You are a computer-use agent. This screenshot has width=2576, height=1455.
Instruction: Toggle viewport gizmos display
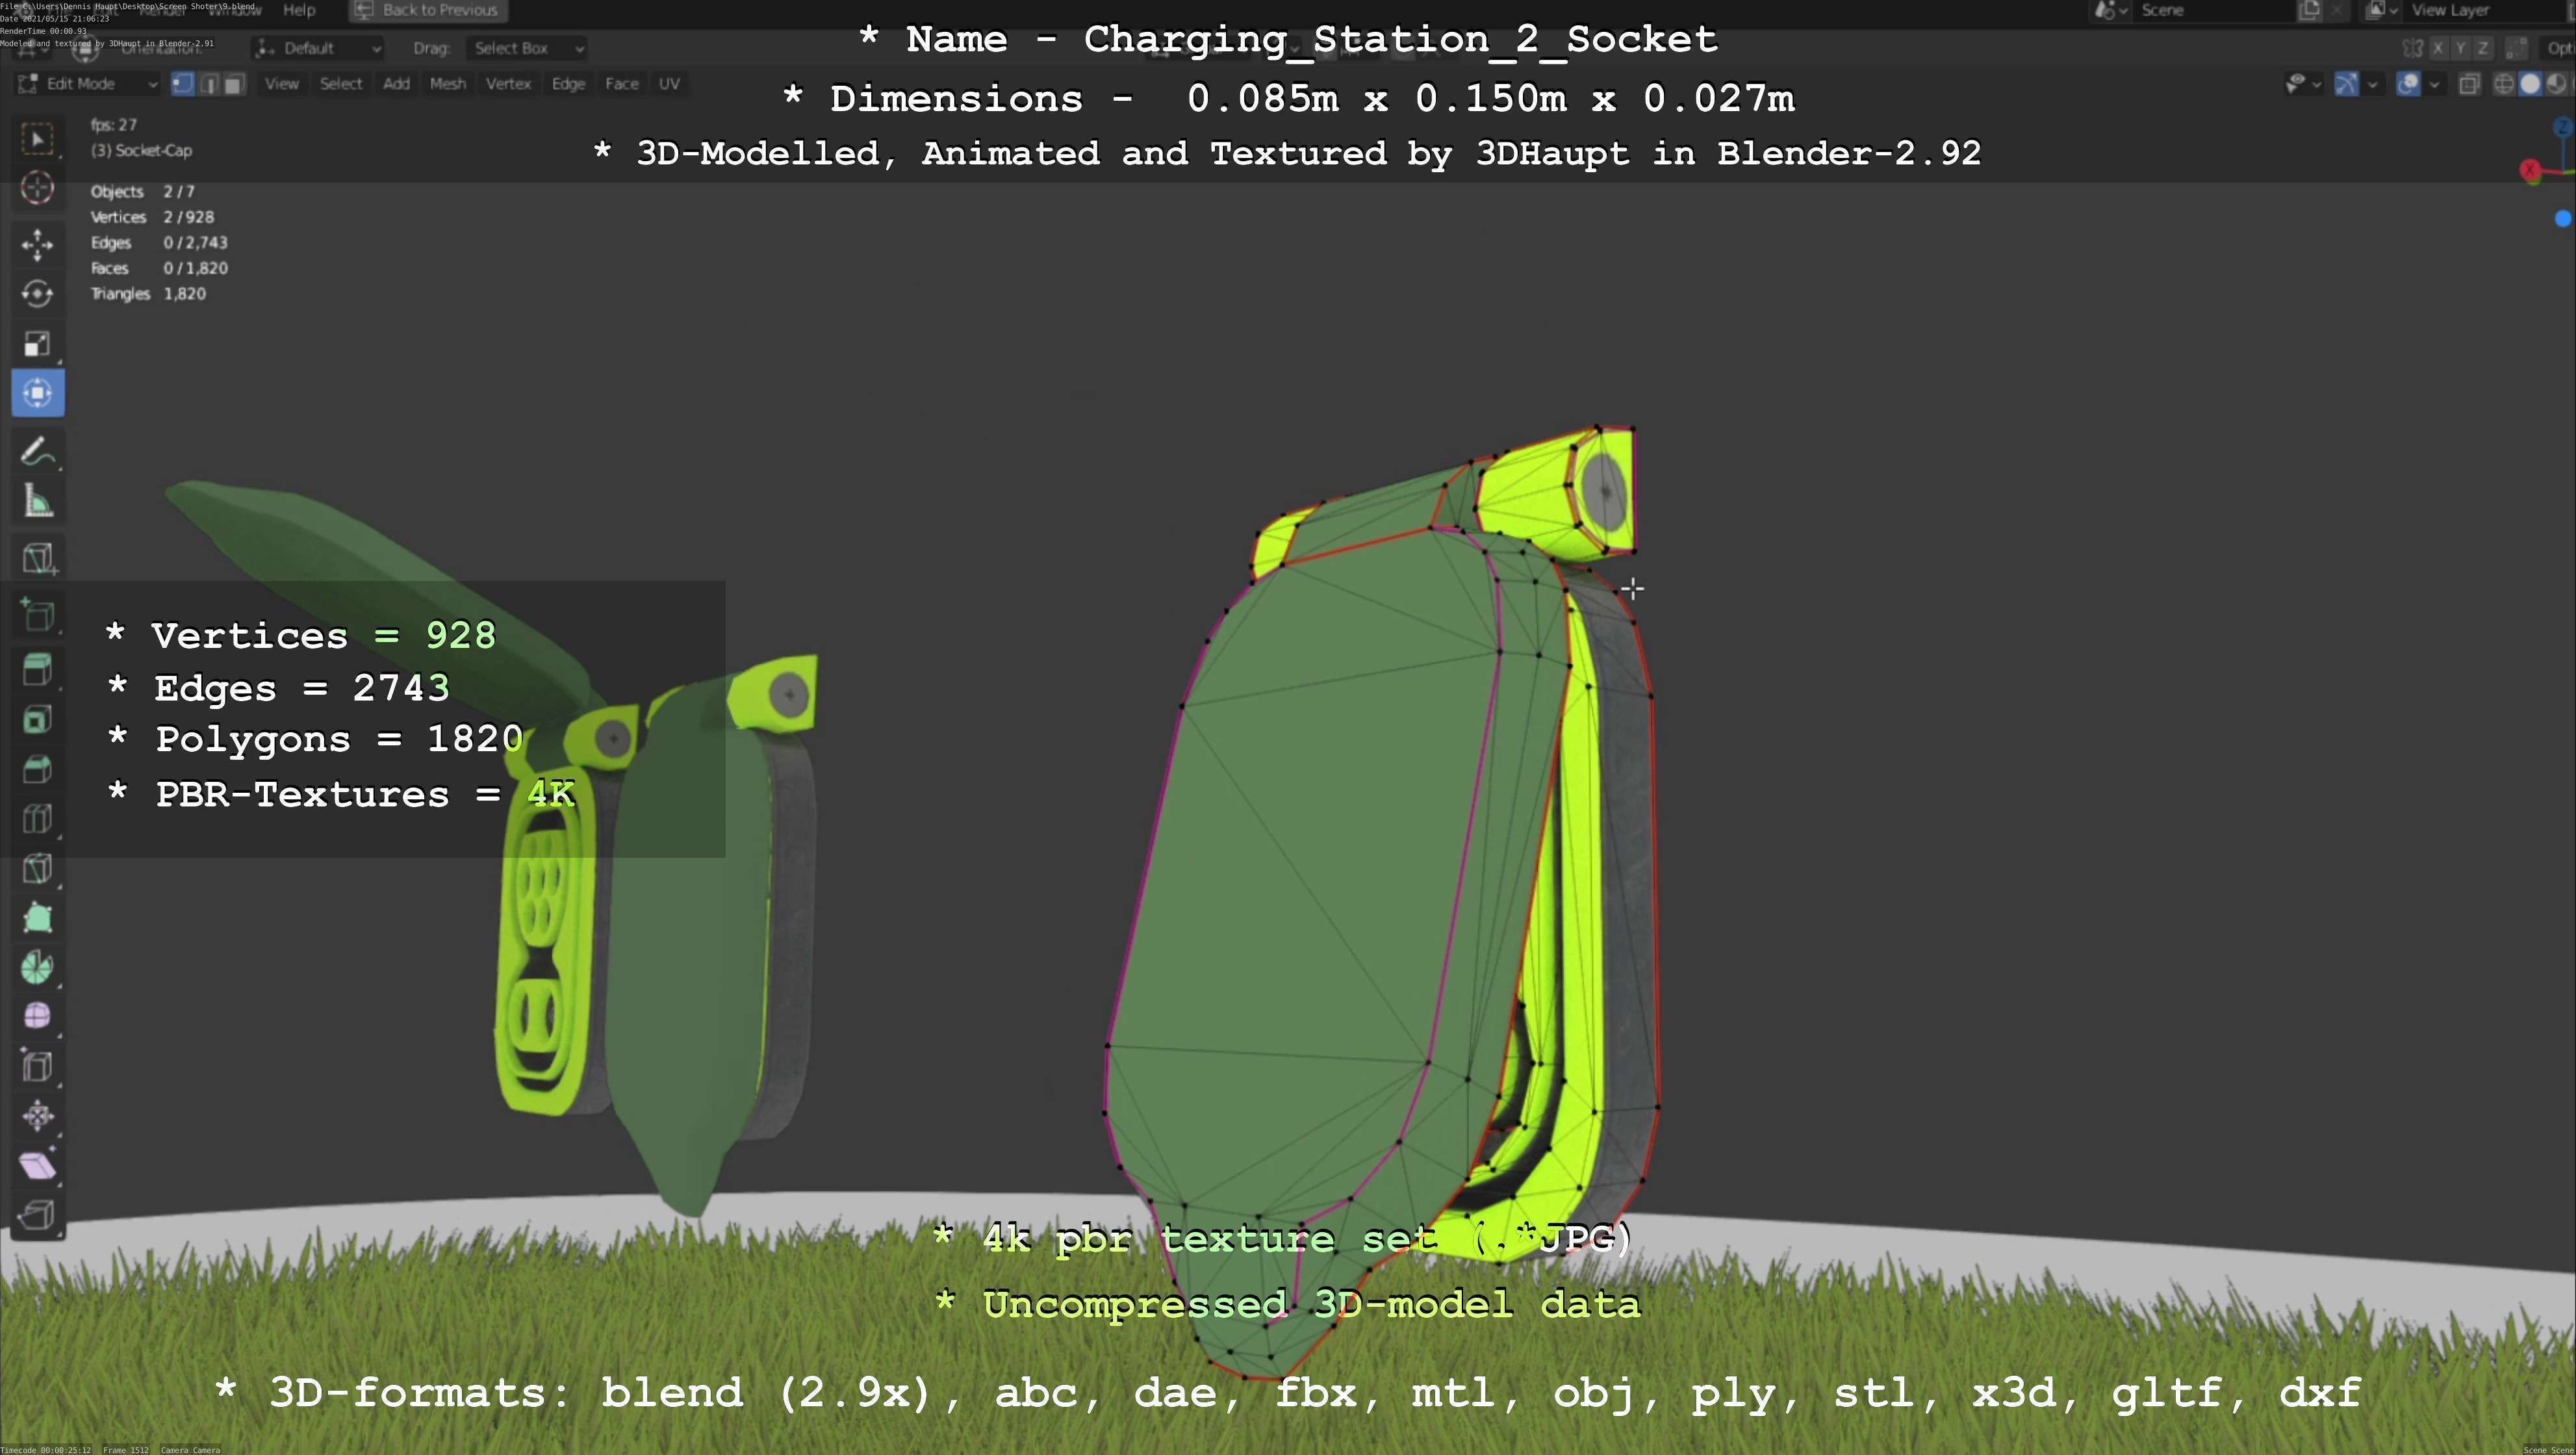[2346, 84]
